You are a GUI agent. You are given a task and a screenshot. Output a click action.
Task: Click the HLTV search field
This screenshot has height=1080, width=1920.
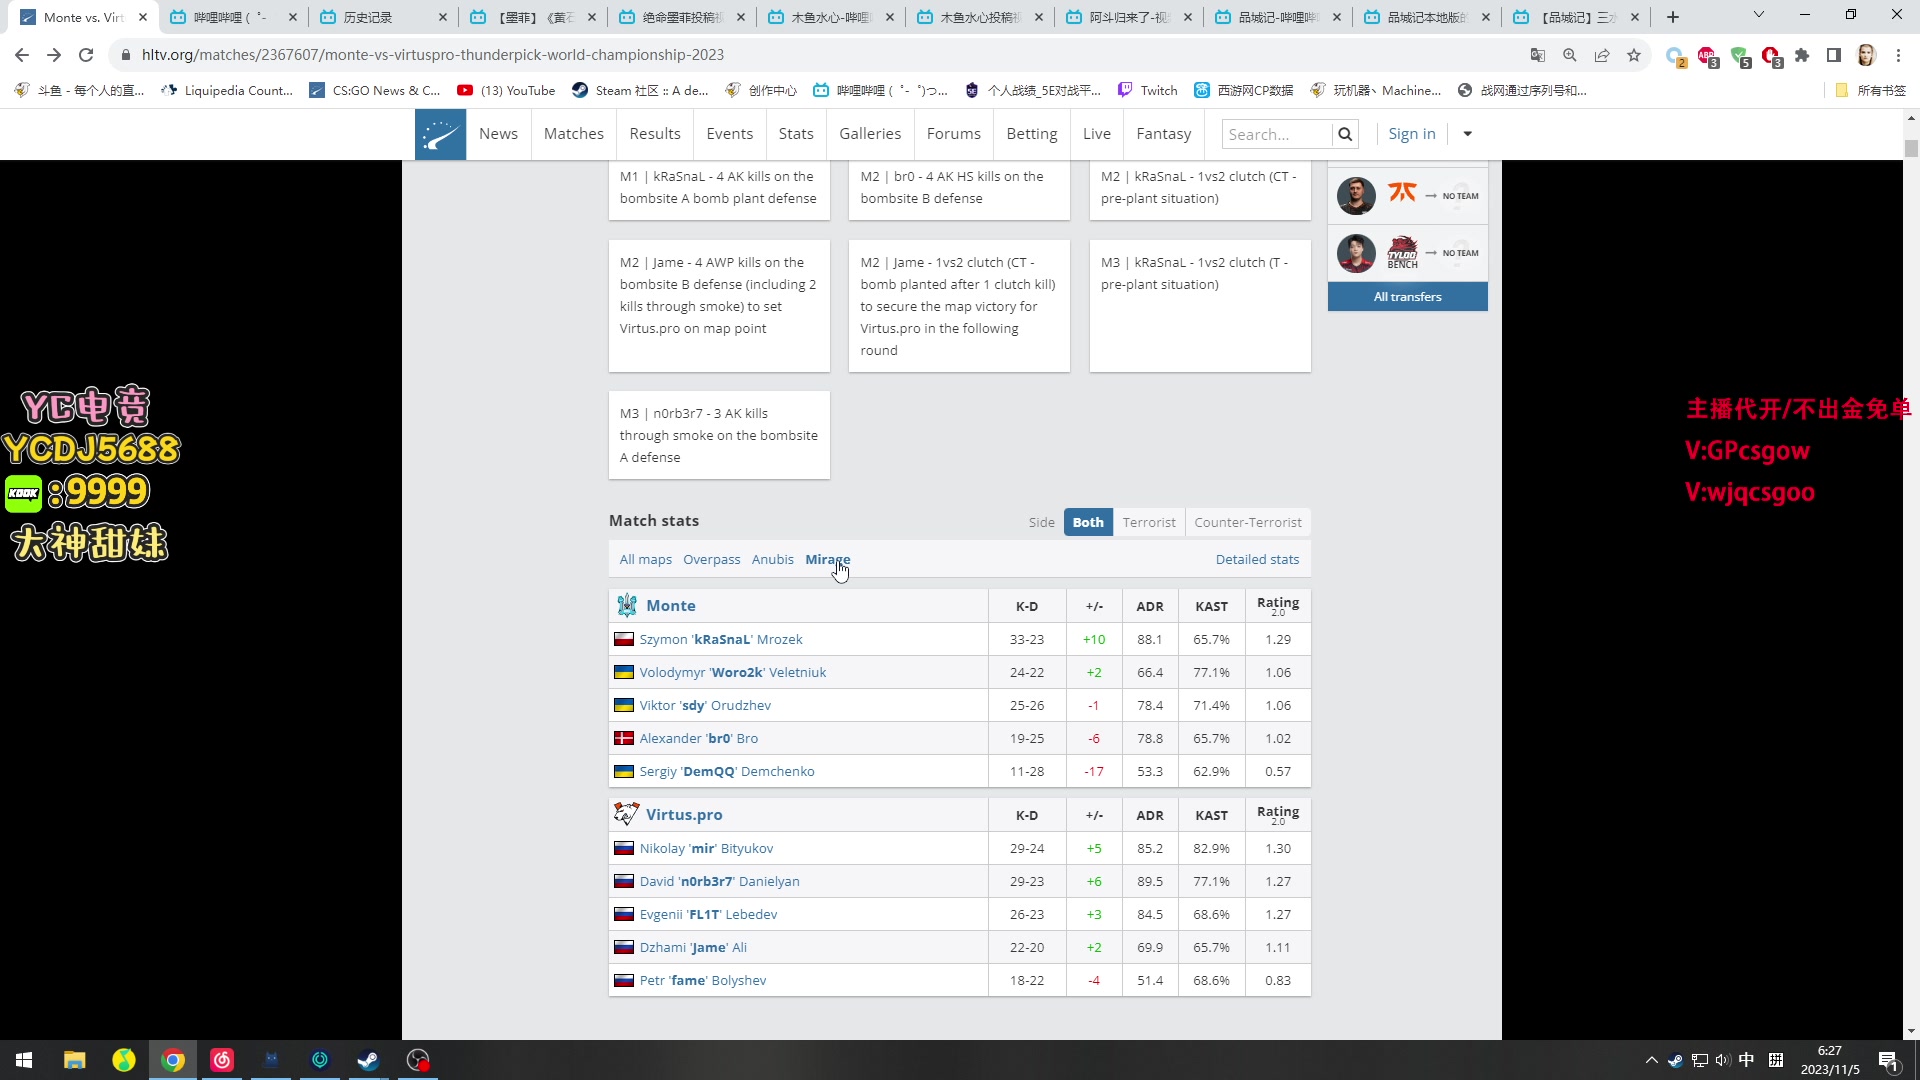point(1278,134)
